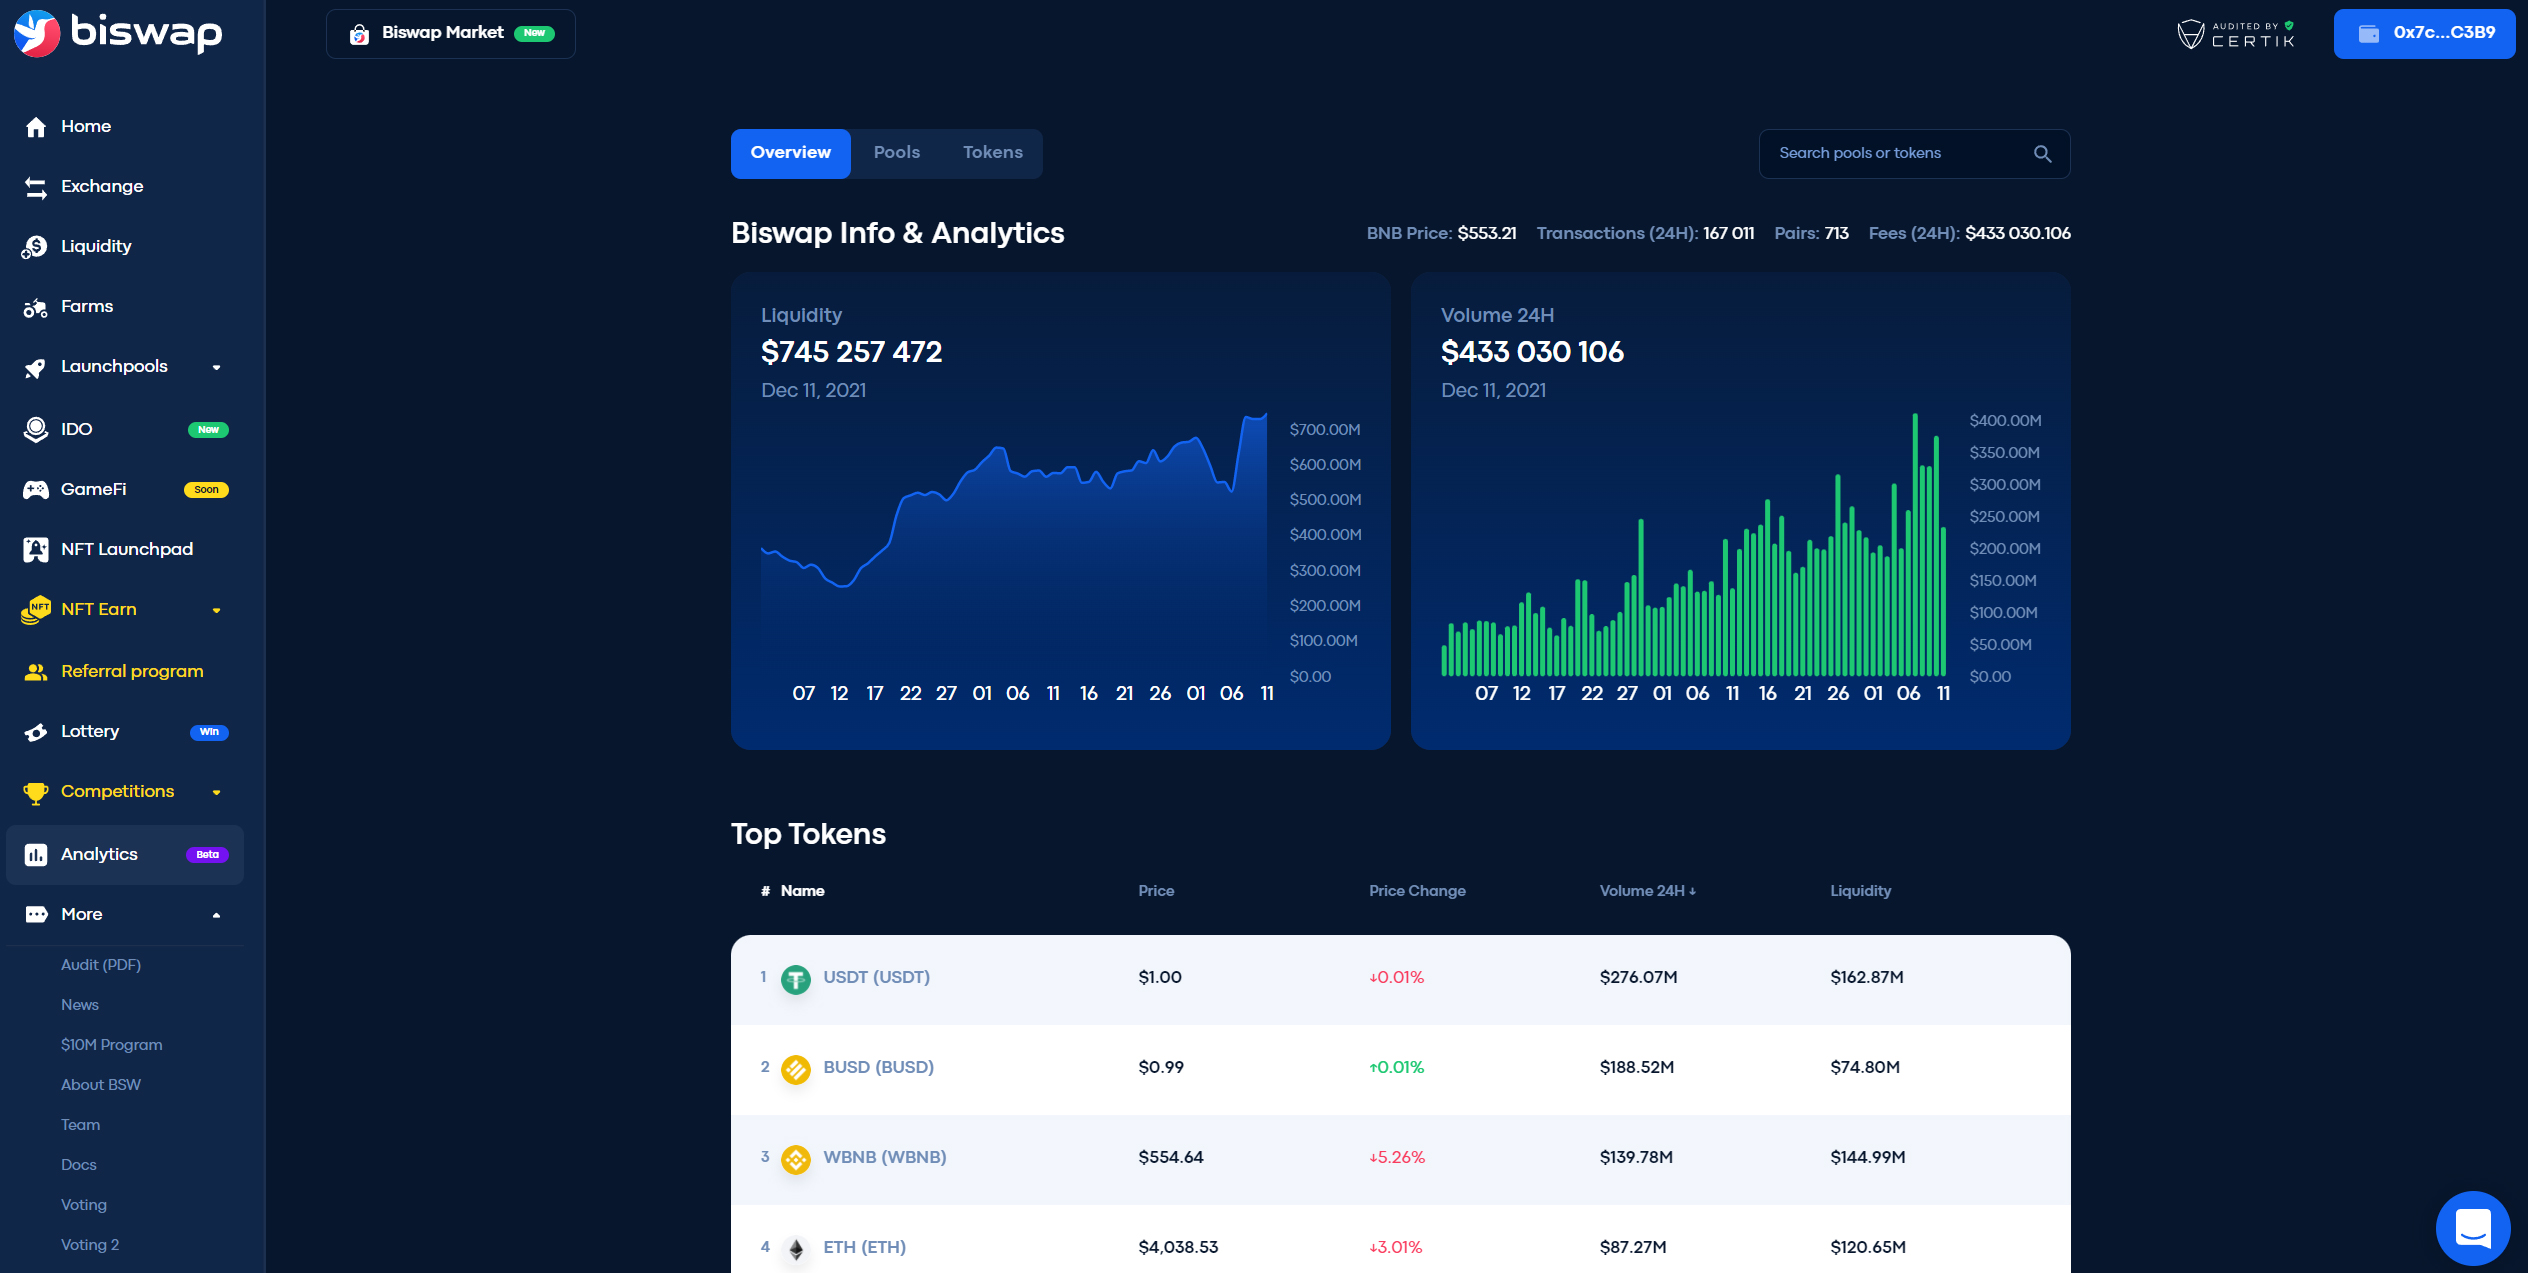The width and height of the screenshot is (2528, 1273).
Task: Sort table by Volume 24H column
Action: tap(1647, 890)
